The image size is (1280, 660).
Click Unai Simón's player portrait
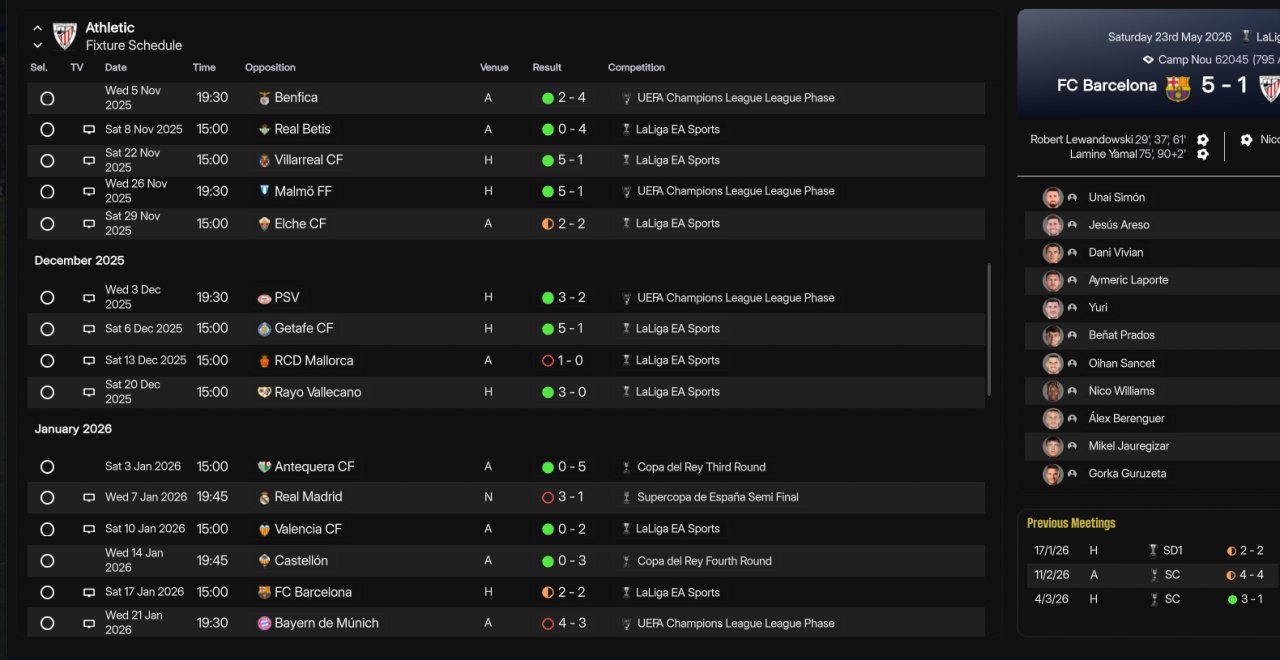[x=1052, y=198]
